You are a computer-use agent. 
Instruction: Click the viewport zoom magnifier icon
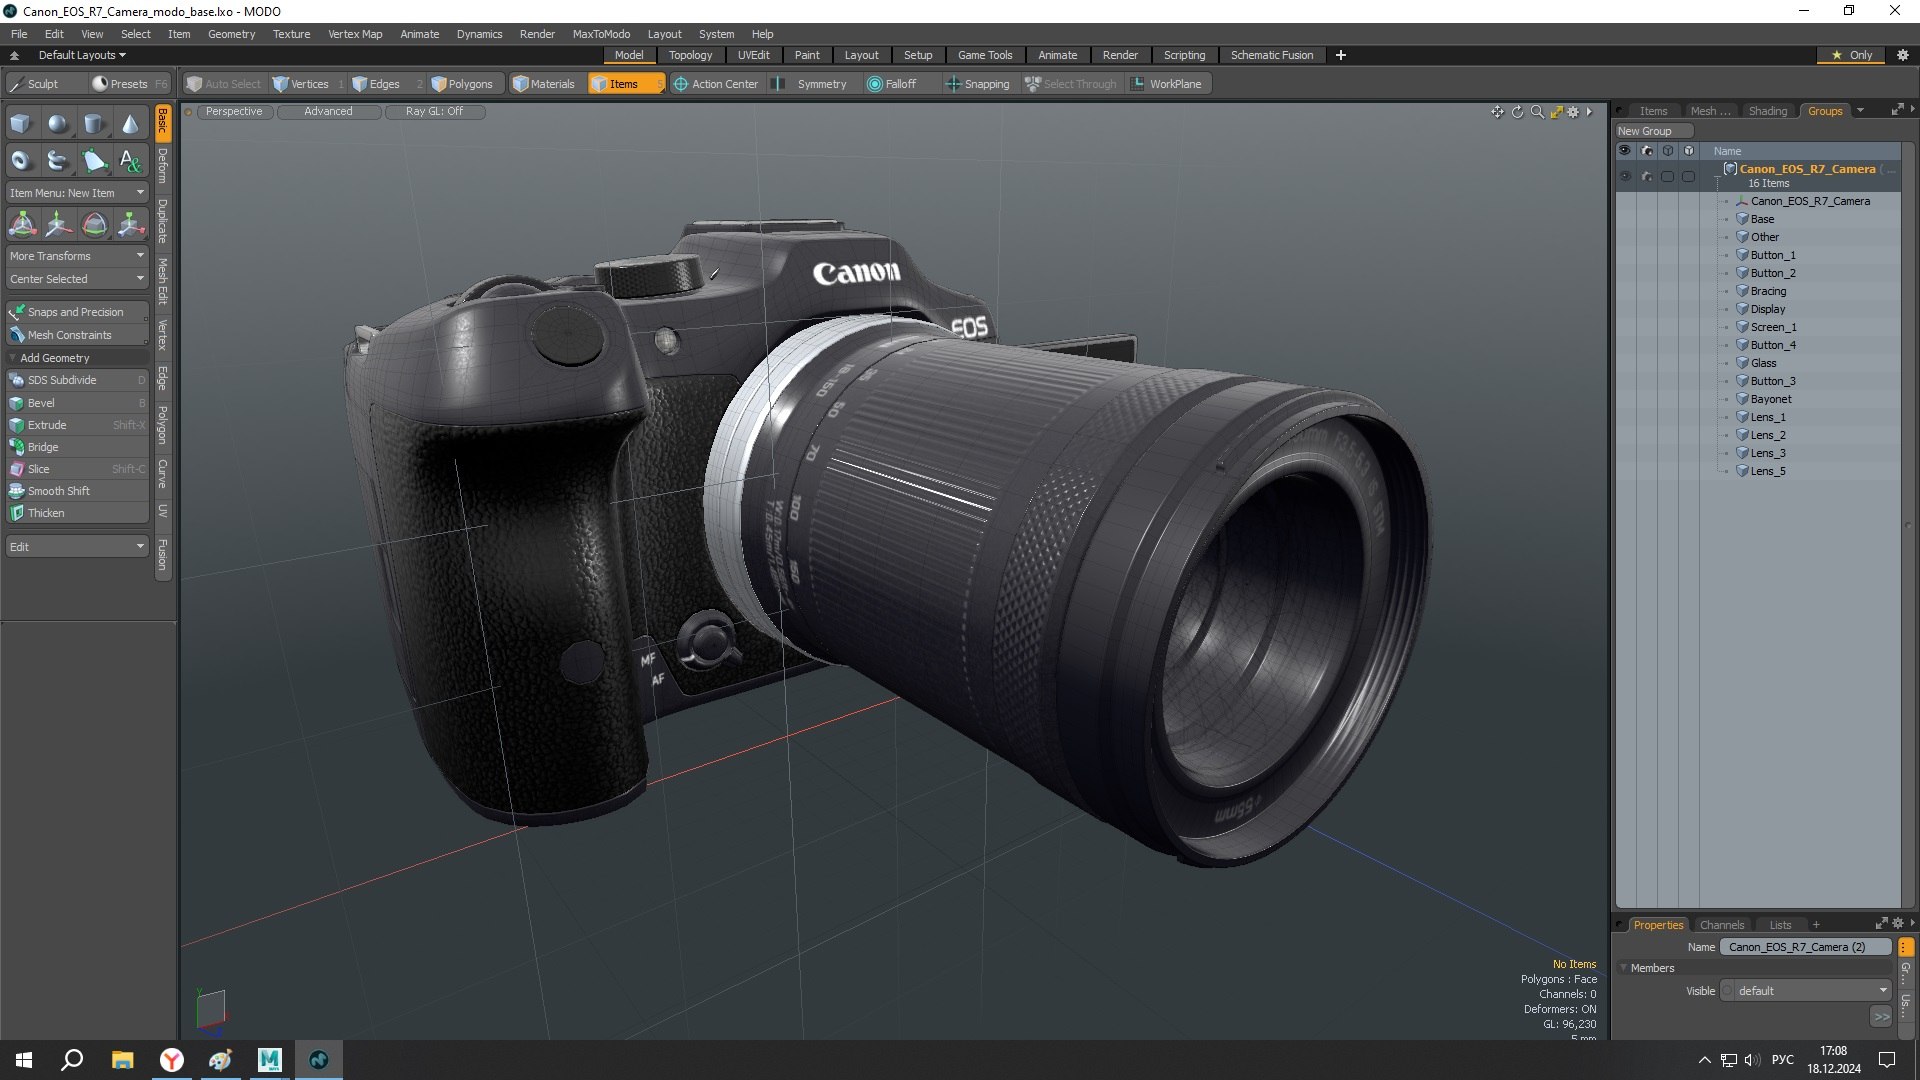[1537, 112]
